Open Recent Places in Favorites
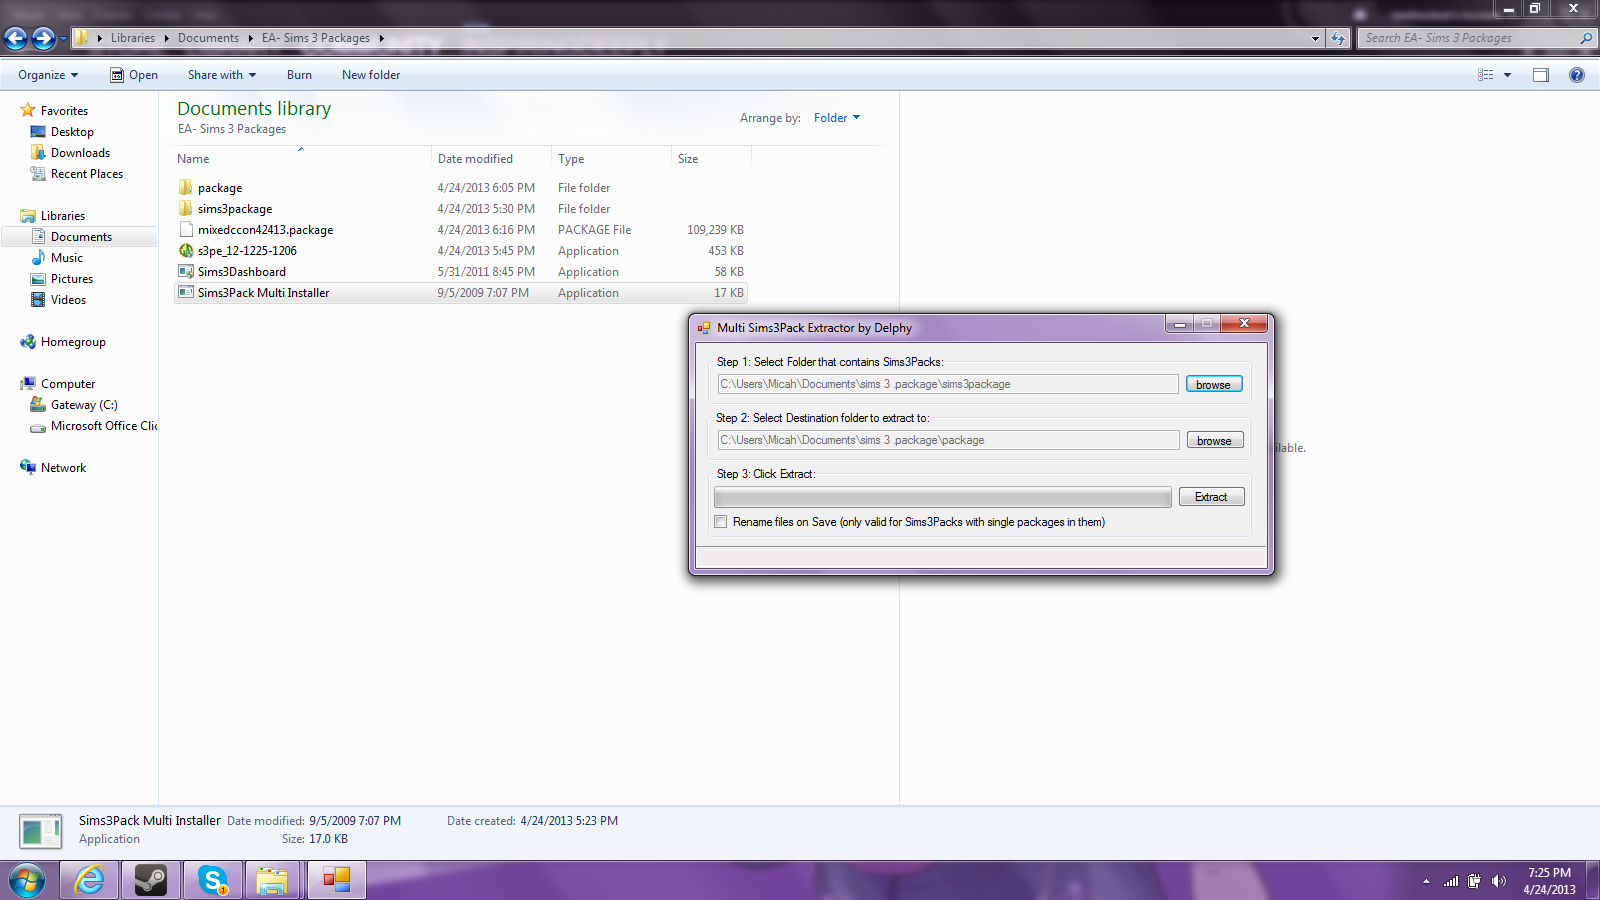 pos(87,174)
